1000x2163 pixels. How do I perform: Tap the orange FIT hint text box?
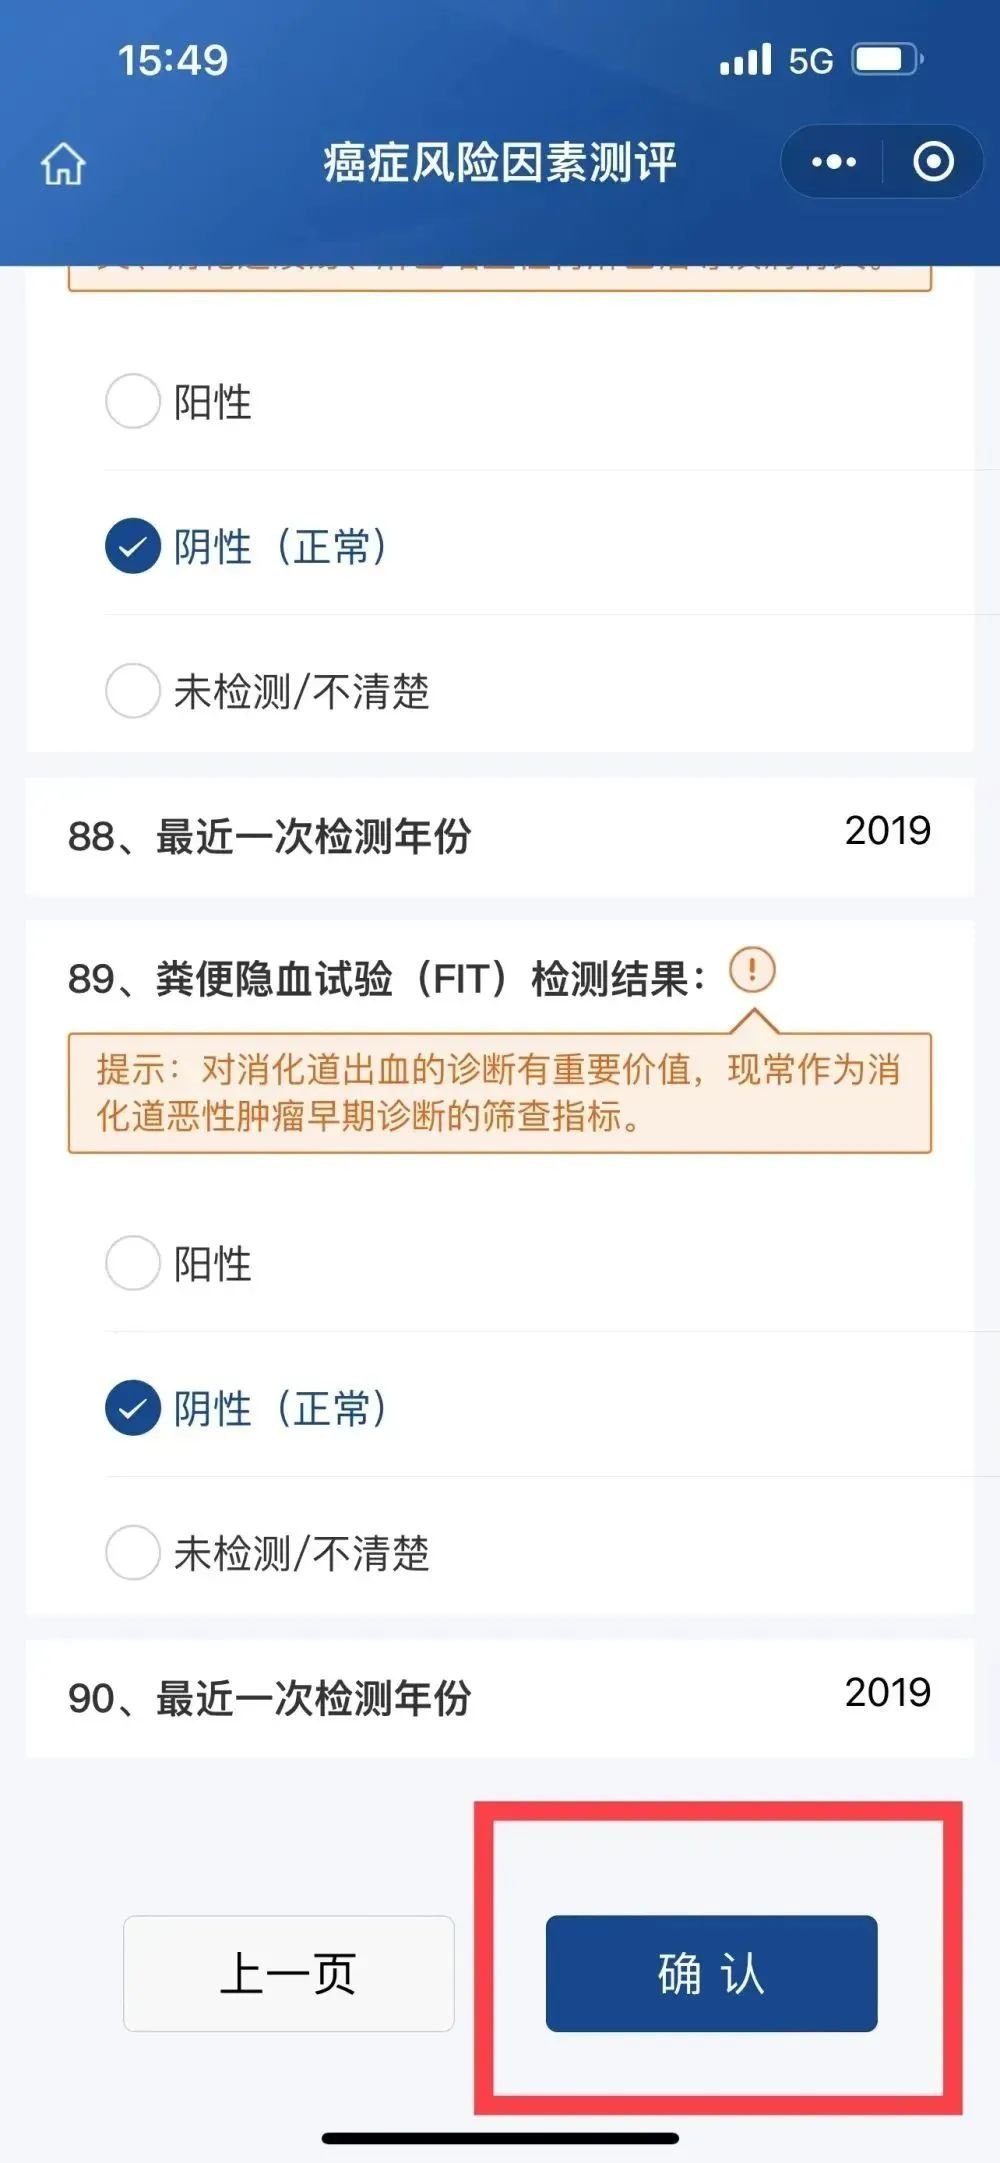[499, 1093]
